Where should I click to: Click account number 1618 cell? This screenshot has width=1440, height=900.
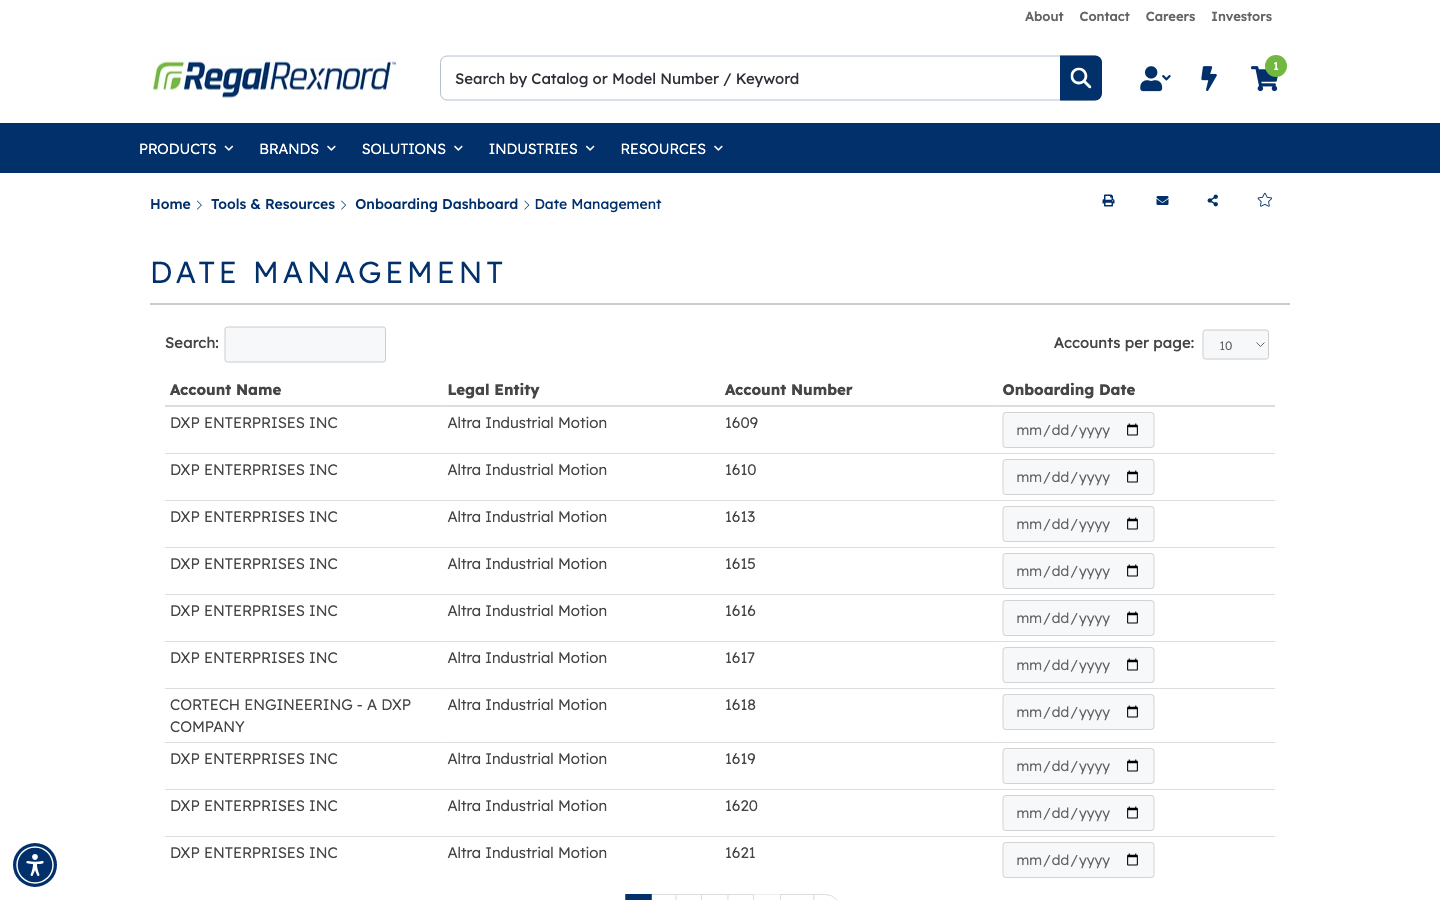click(740, 705)
